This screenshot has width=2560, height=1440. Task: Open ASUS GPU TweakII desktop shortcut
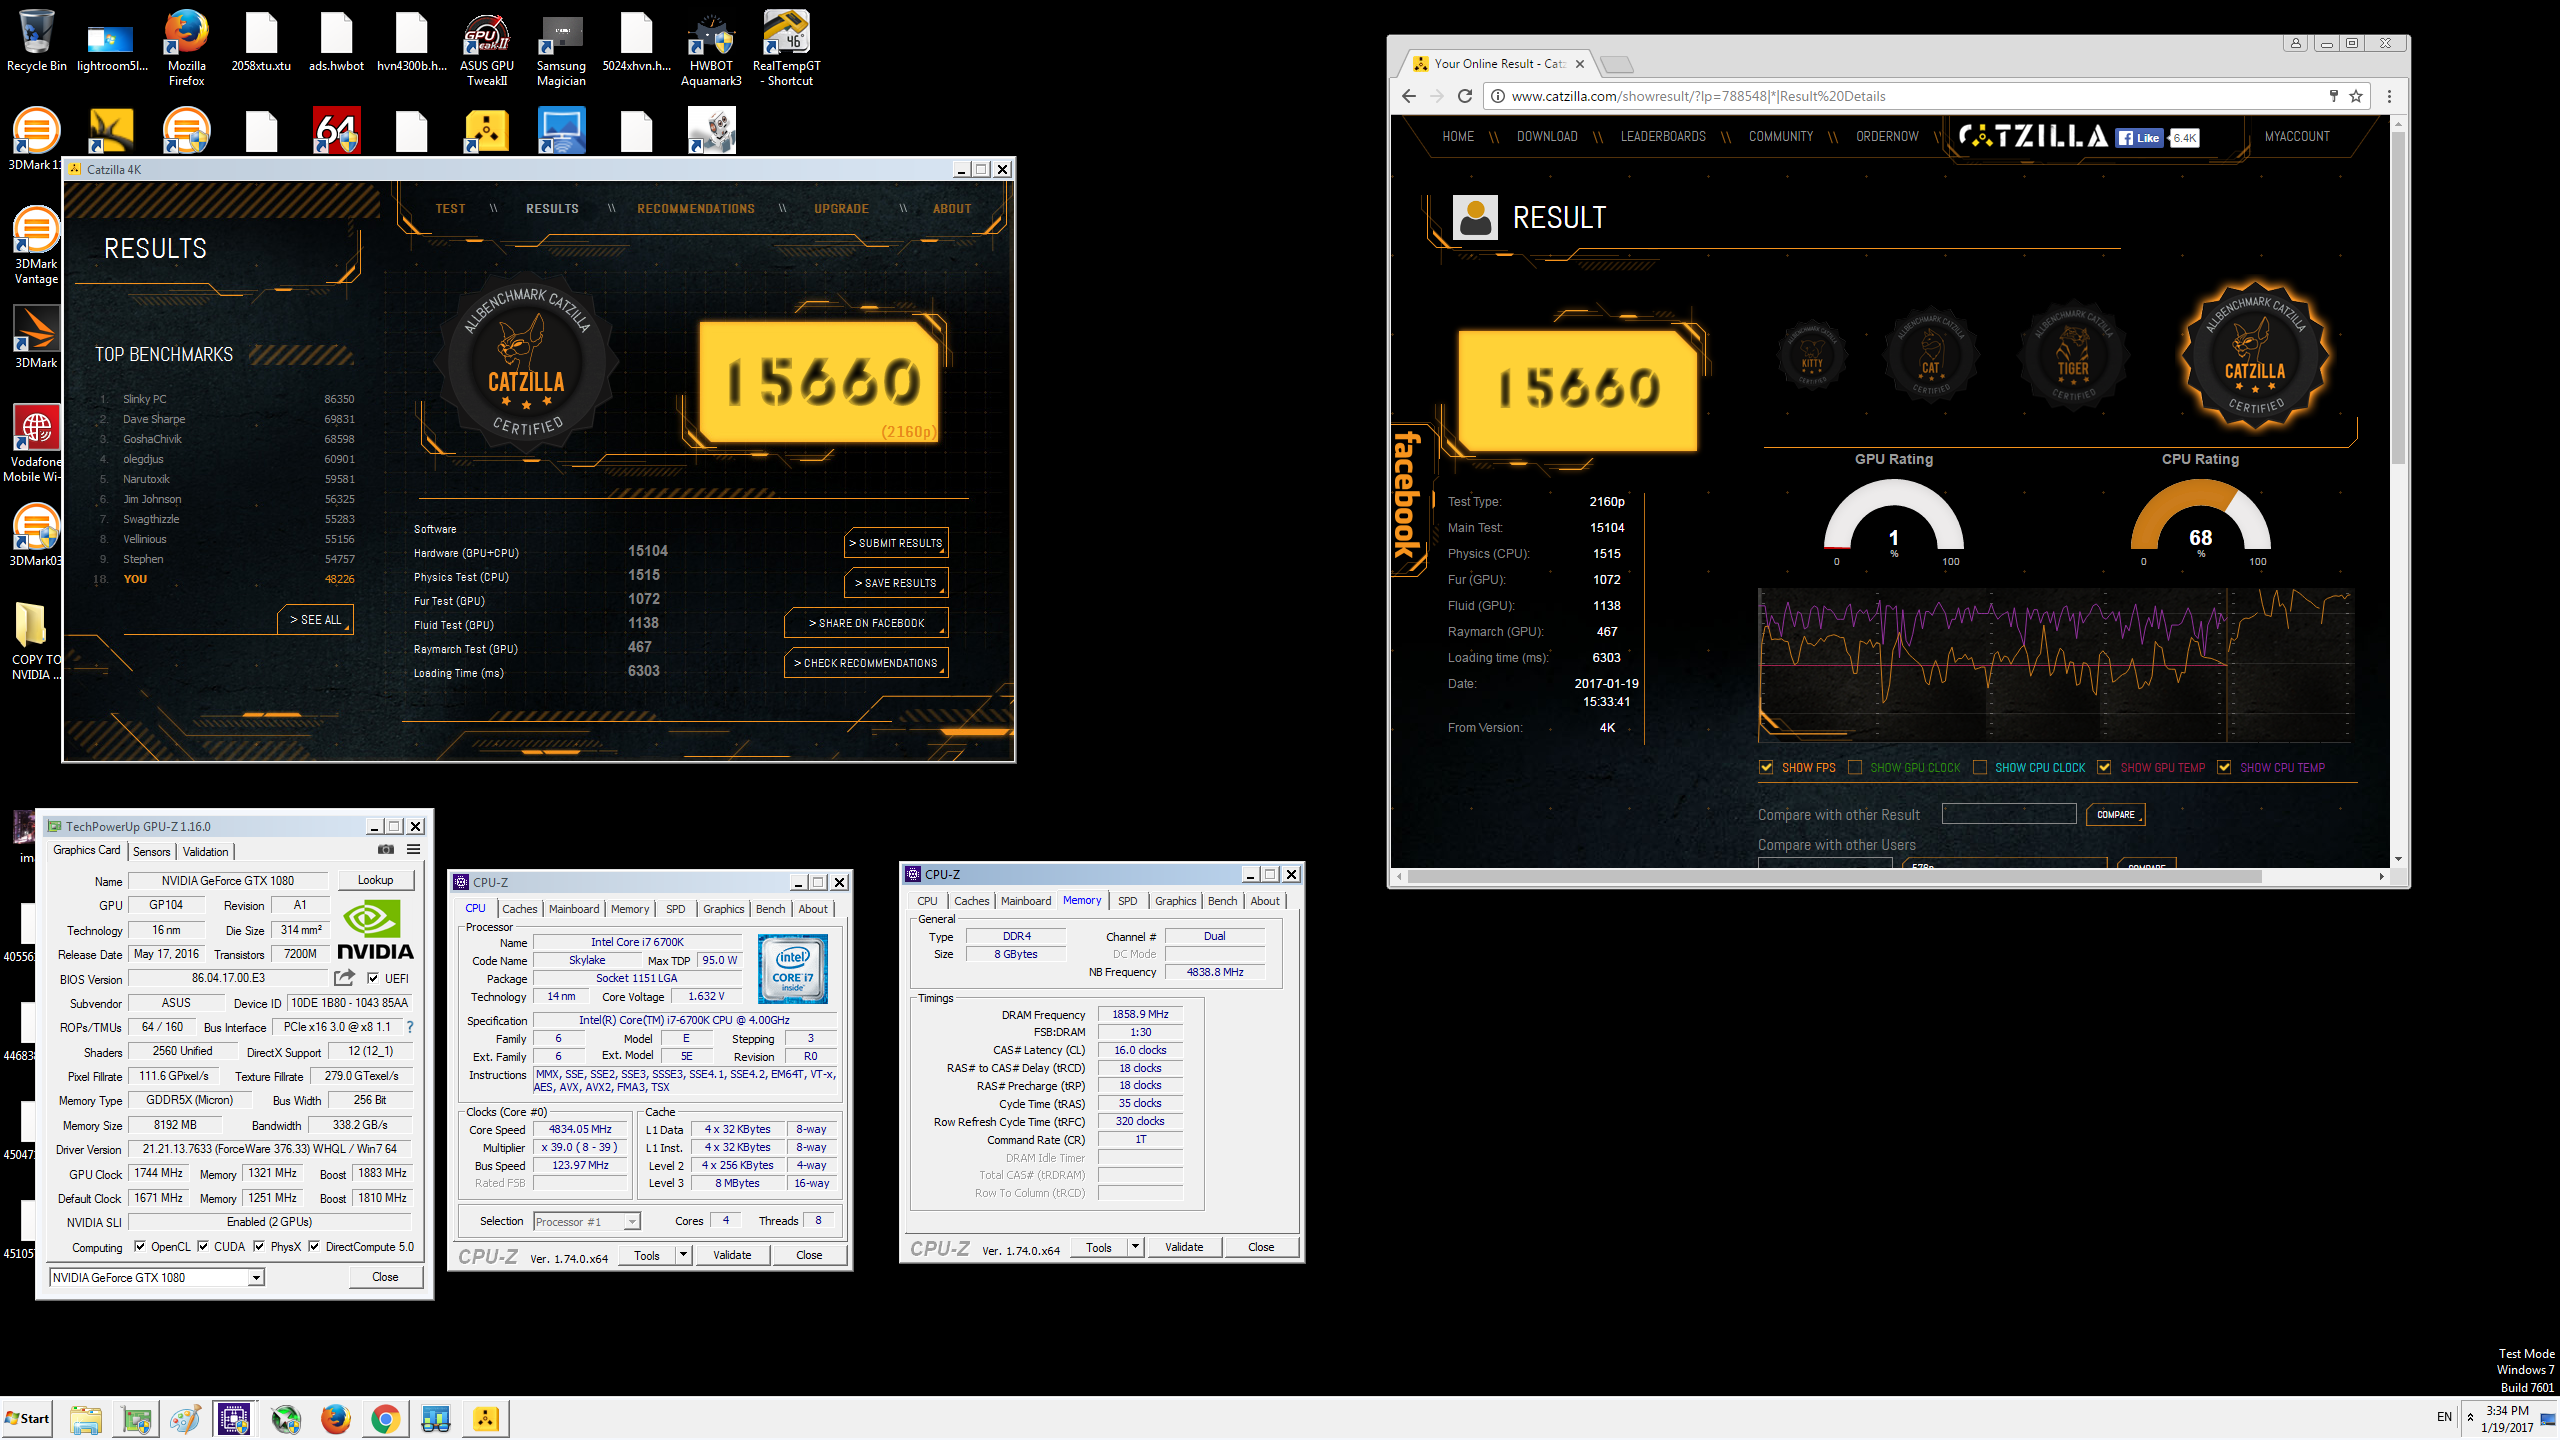click(x=487, y=48)
